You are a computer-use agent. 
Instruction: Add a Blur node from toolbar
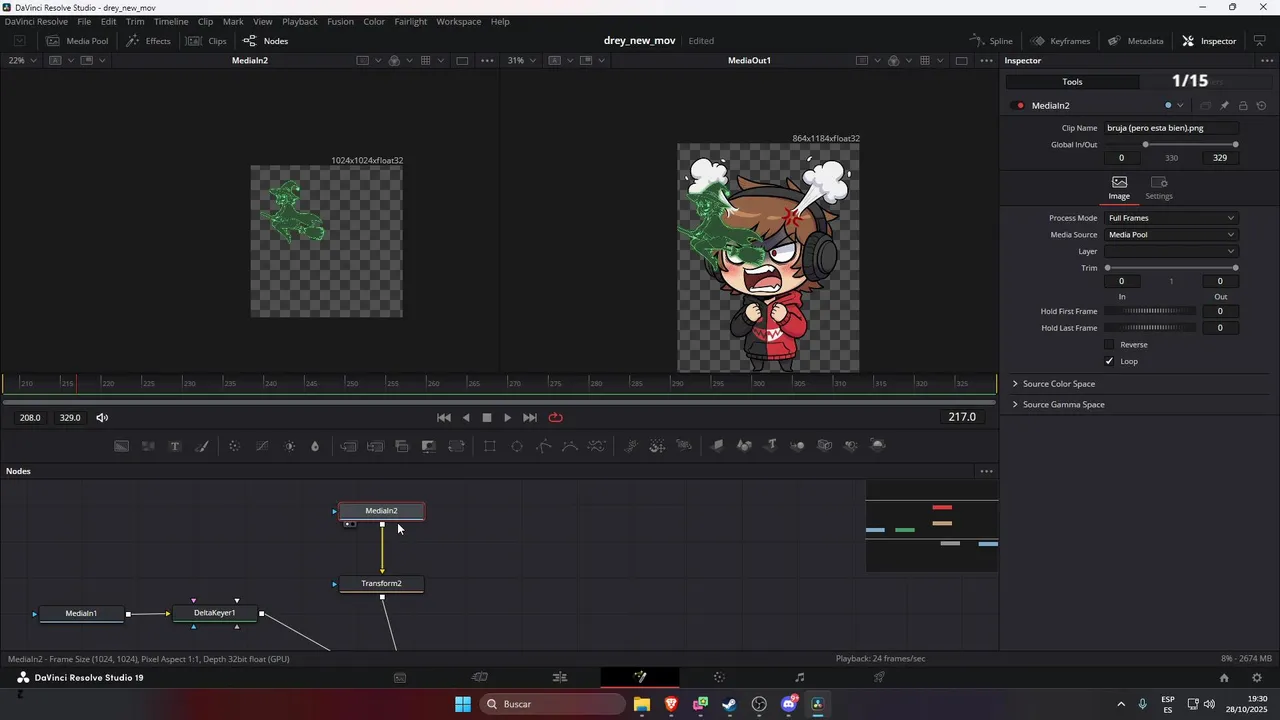pyautogui.click(x=315, y=446)
